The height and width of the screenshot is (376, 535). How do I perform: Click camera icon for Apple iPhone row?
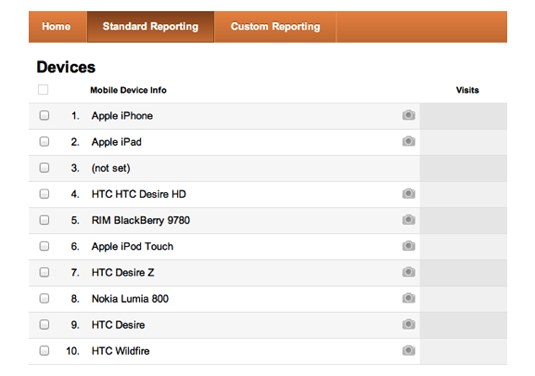pyautogui.click(x=408, y=115)
